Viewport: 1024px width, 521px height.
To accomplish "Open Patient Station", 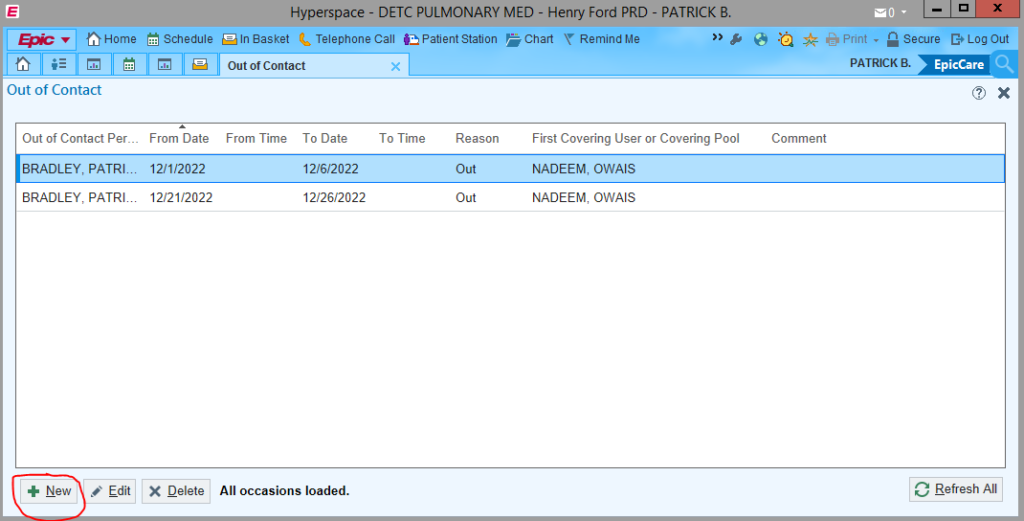I will 450,39.
